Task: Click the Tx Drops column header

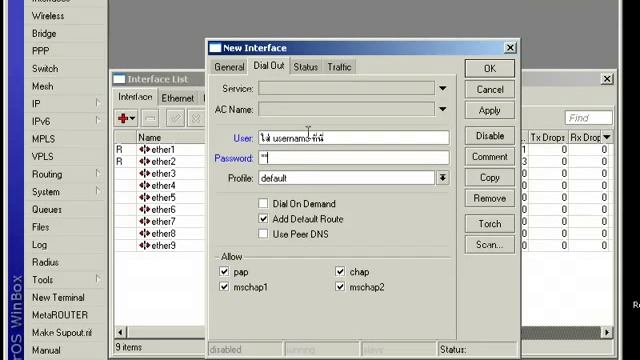Action: (547, 138)
